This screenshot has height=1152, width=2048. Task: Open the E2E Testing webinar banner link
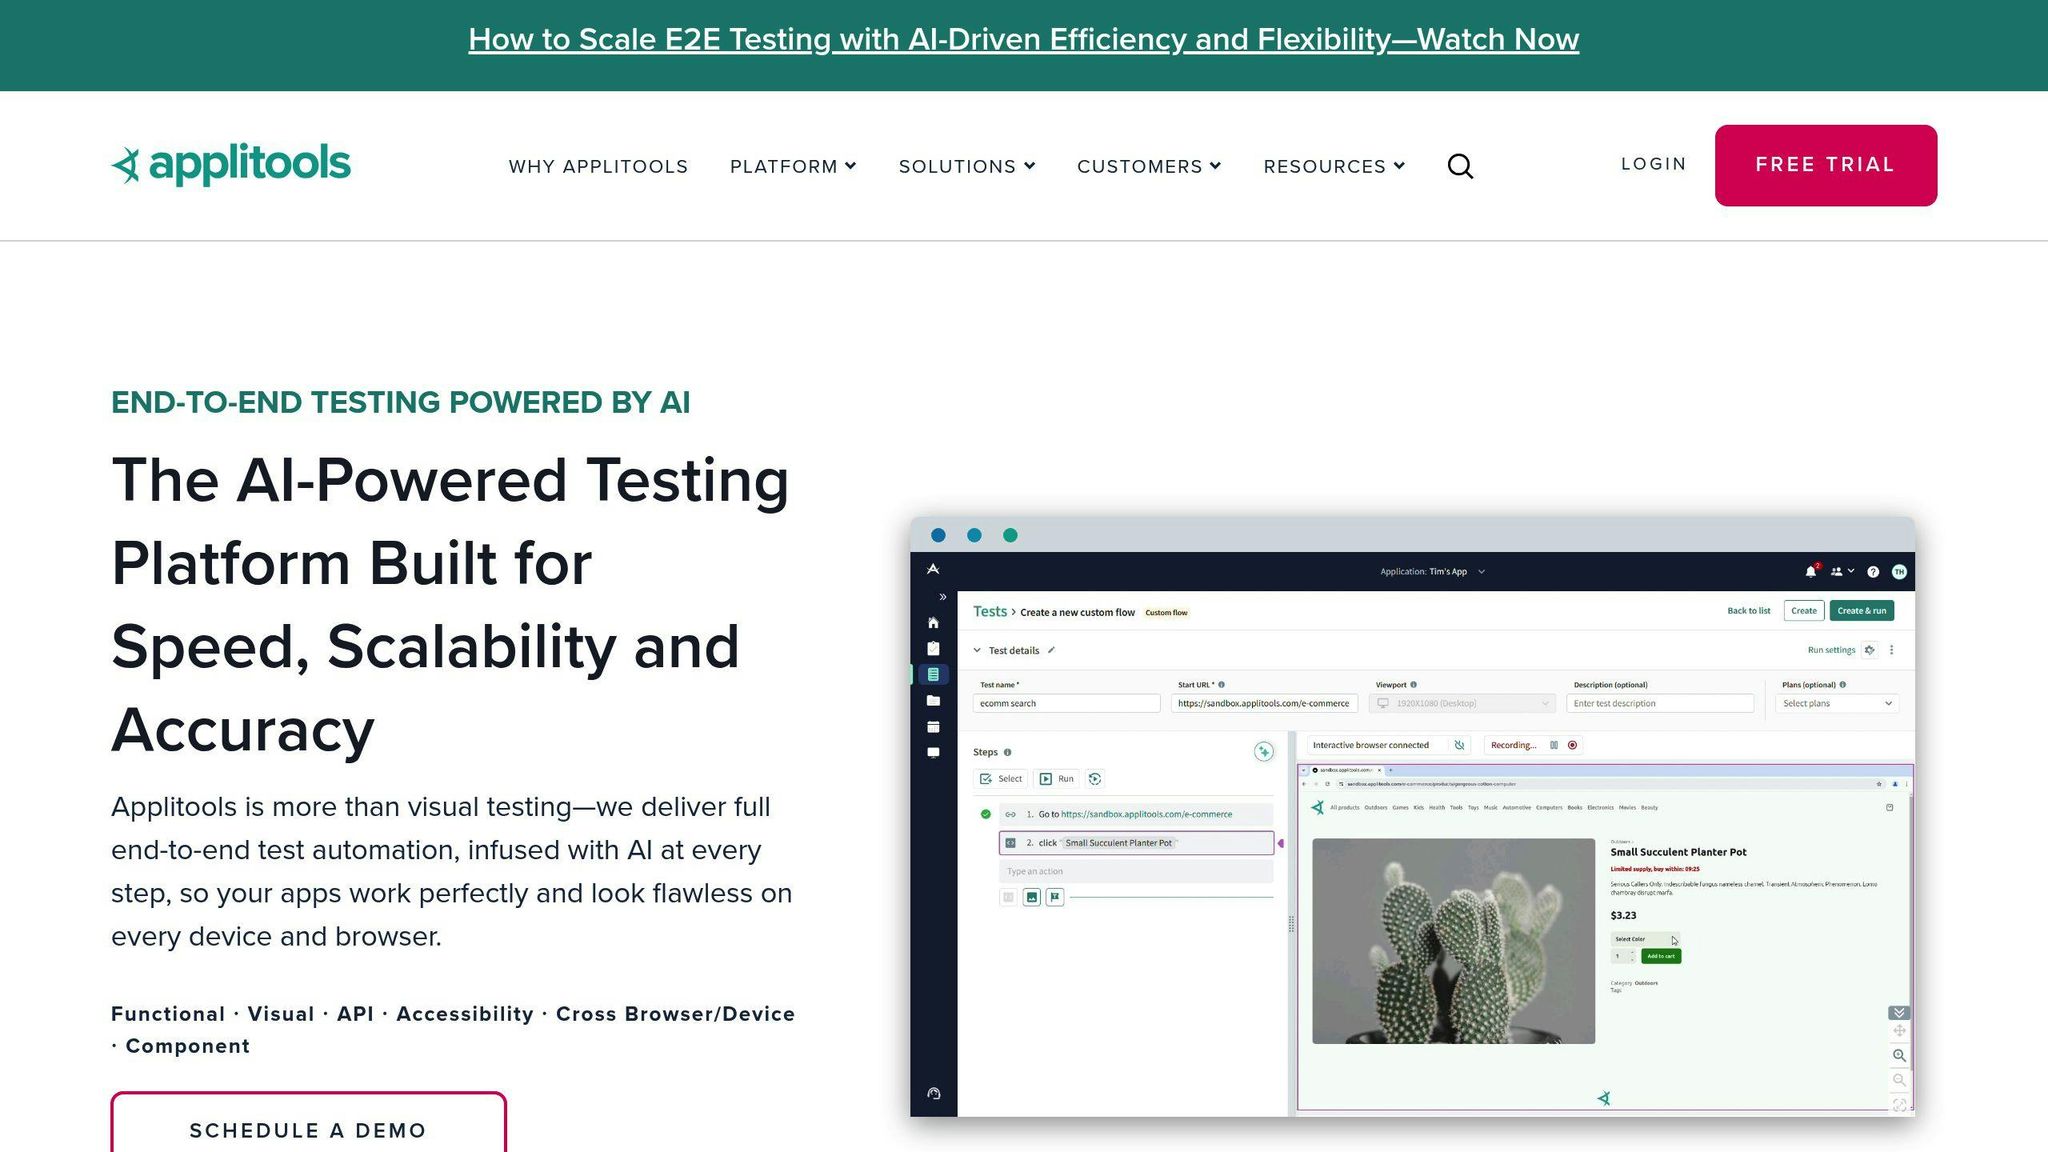[1023, 40]
